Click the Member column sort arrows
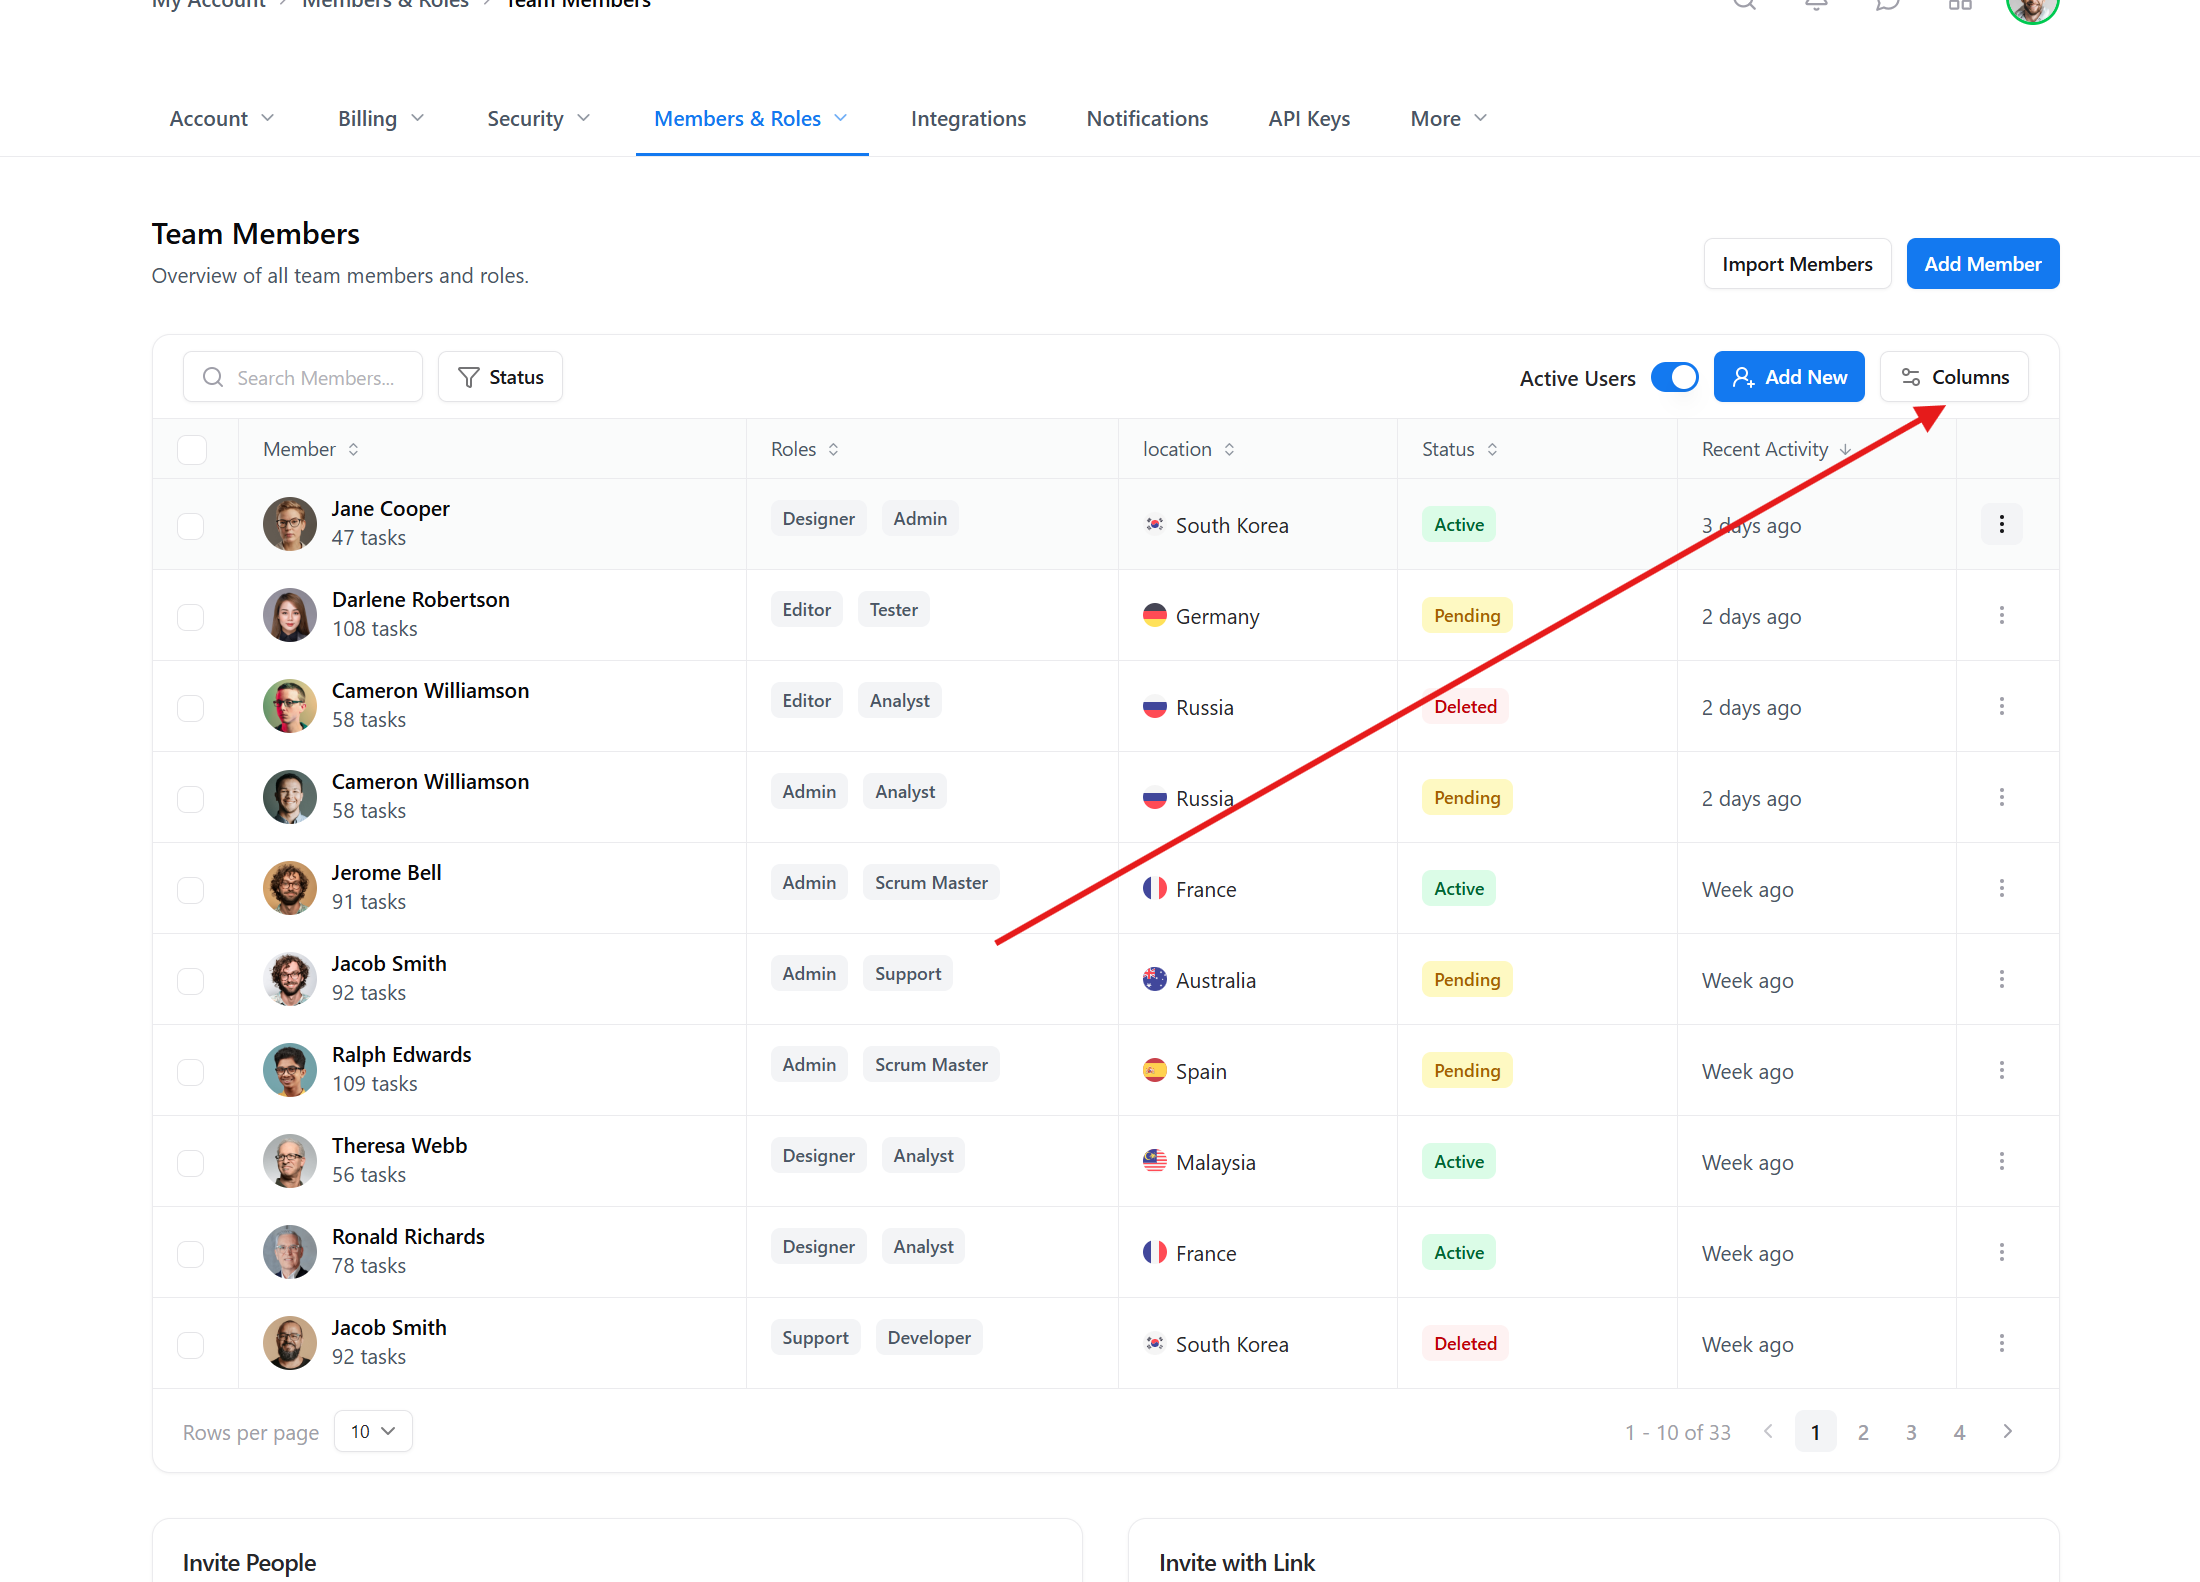The width and height of the screenshot is (2200, 1582). (353, 450)
